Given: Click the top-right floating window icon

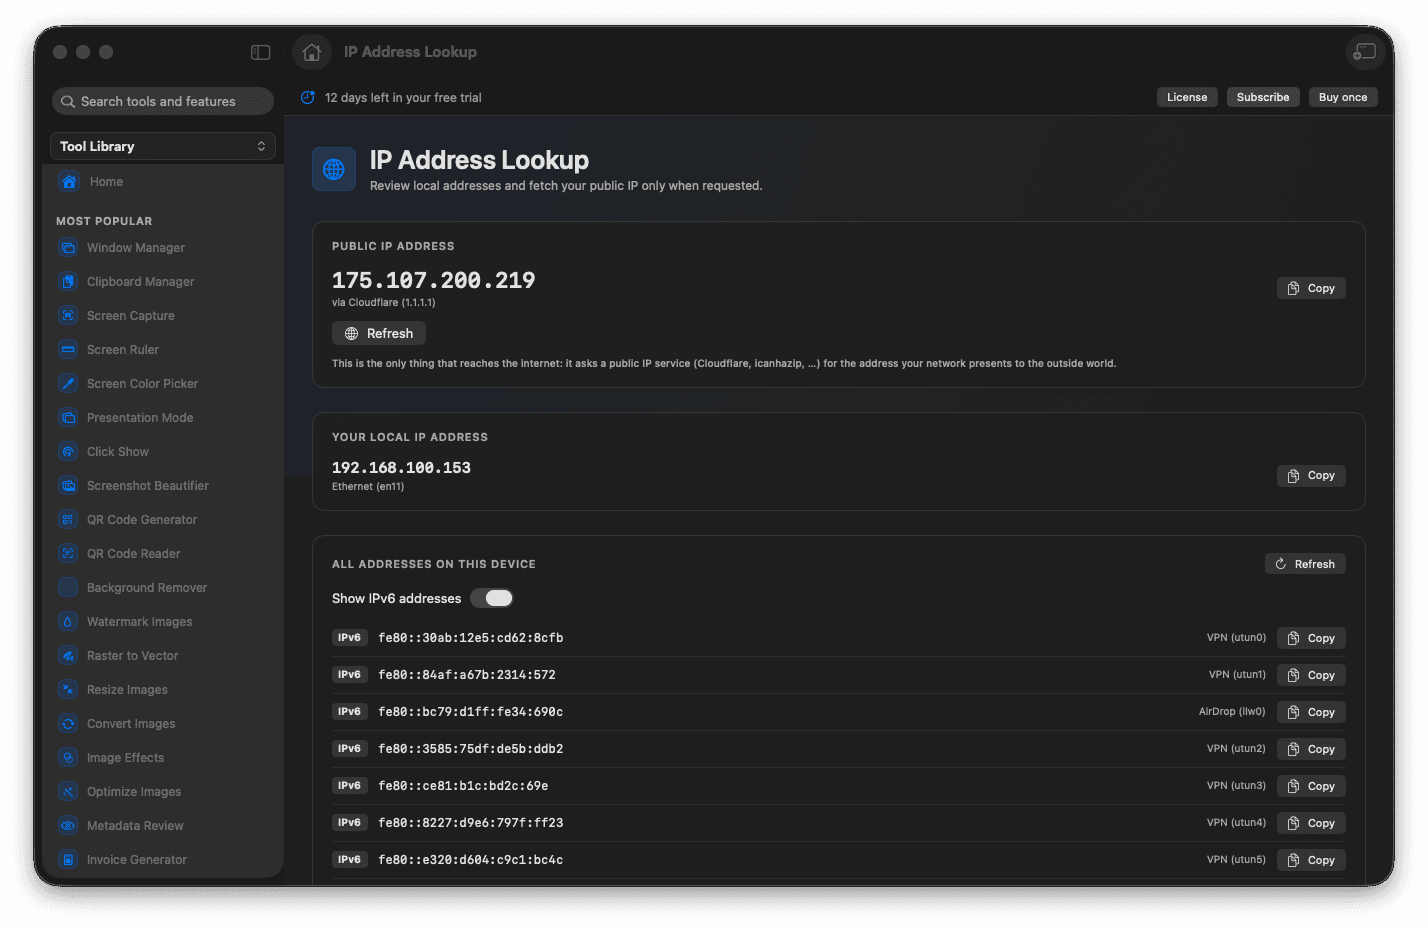Looking at the screenshot, I should [1365, 52].
